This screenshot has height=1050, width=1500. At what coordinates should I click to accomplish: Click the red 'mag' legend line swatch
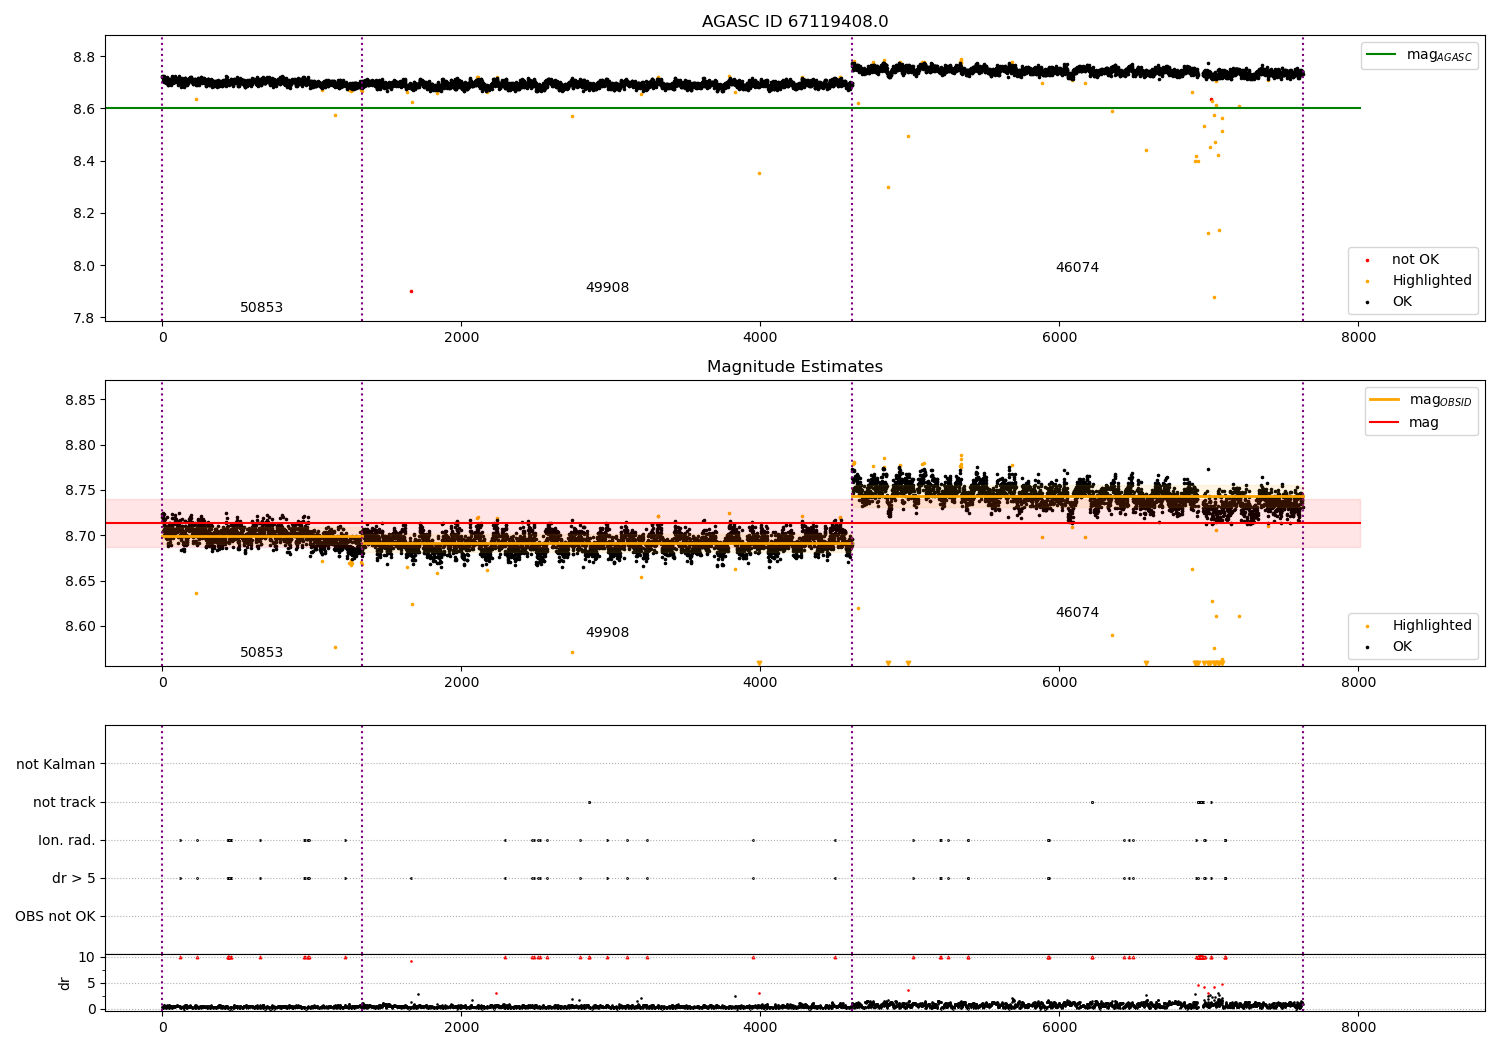point(1385,422)
